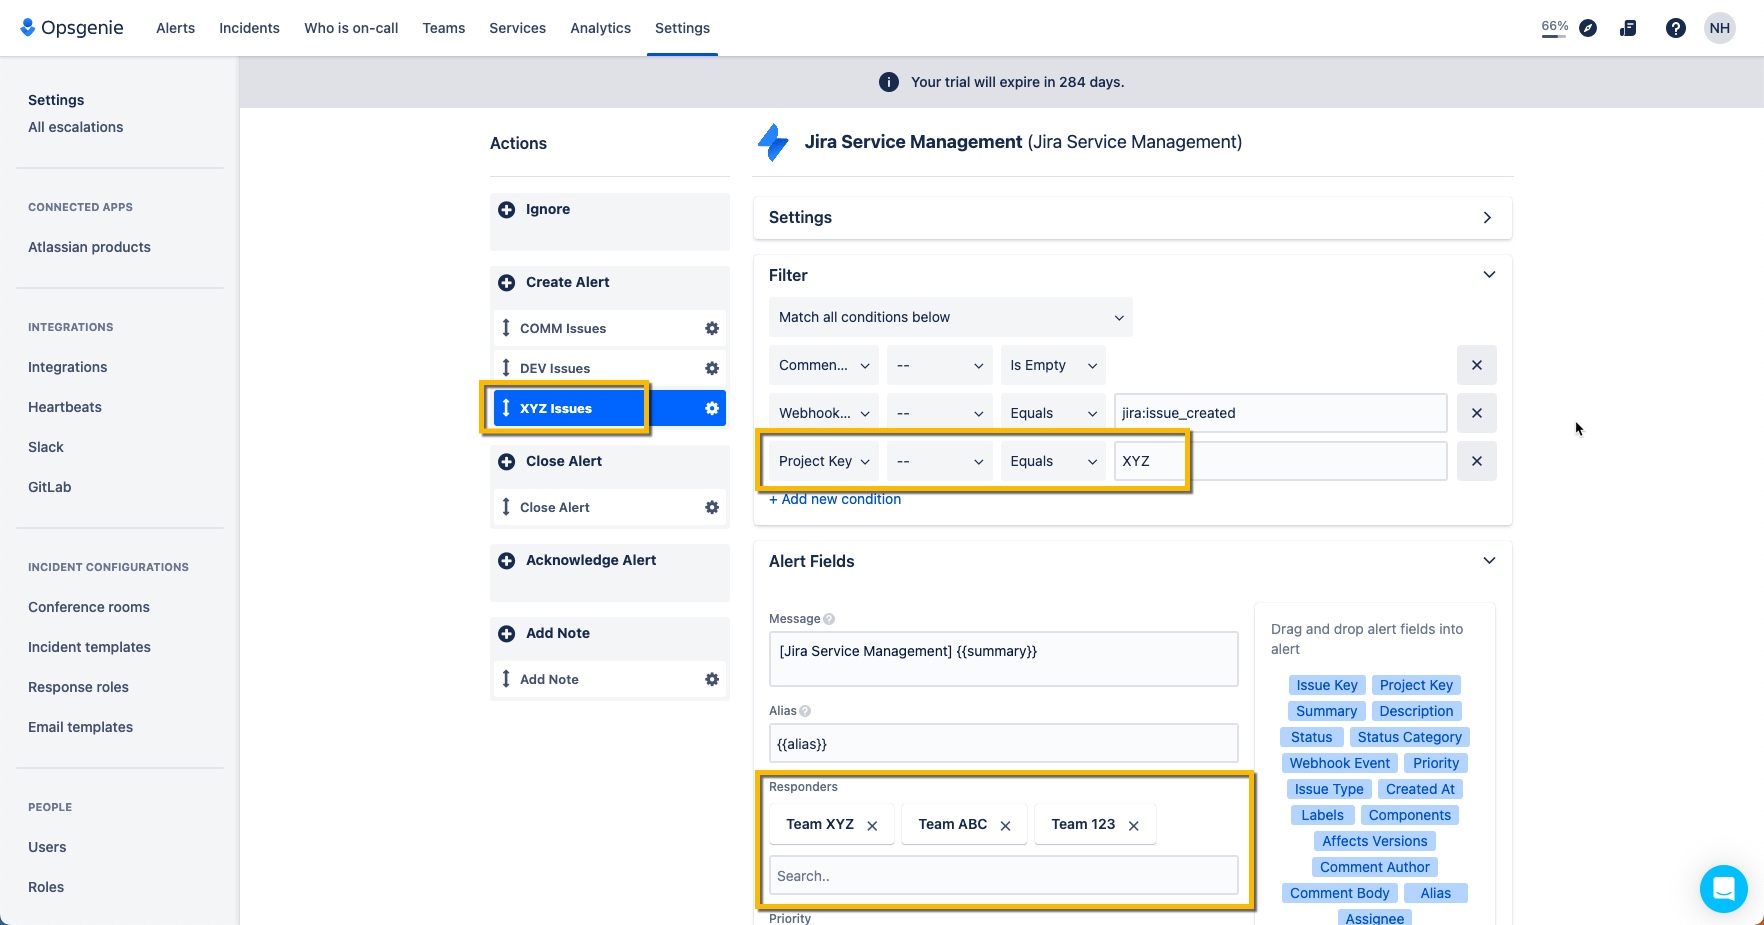Select the Comment Author field tag
This screenshot has height=925, width=1764.
[1375, 867]
